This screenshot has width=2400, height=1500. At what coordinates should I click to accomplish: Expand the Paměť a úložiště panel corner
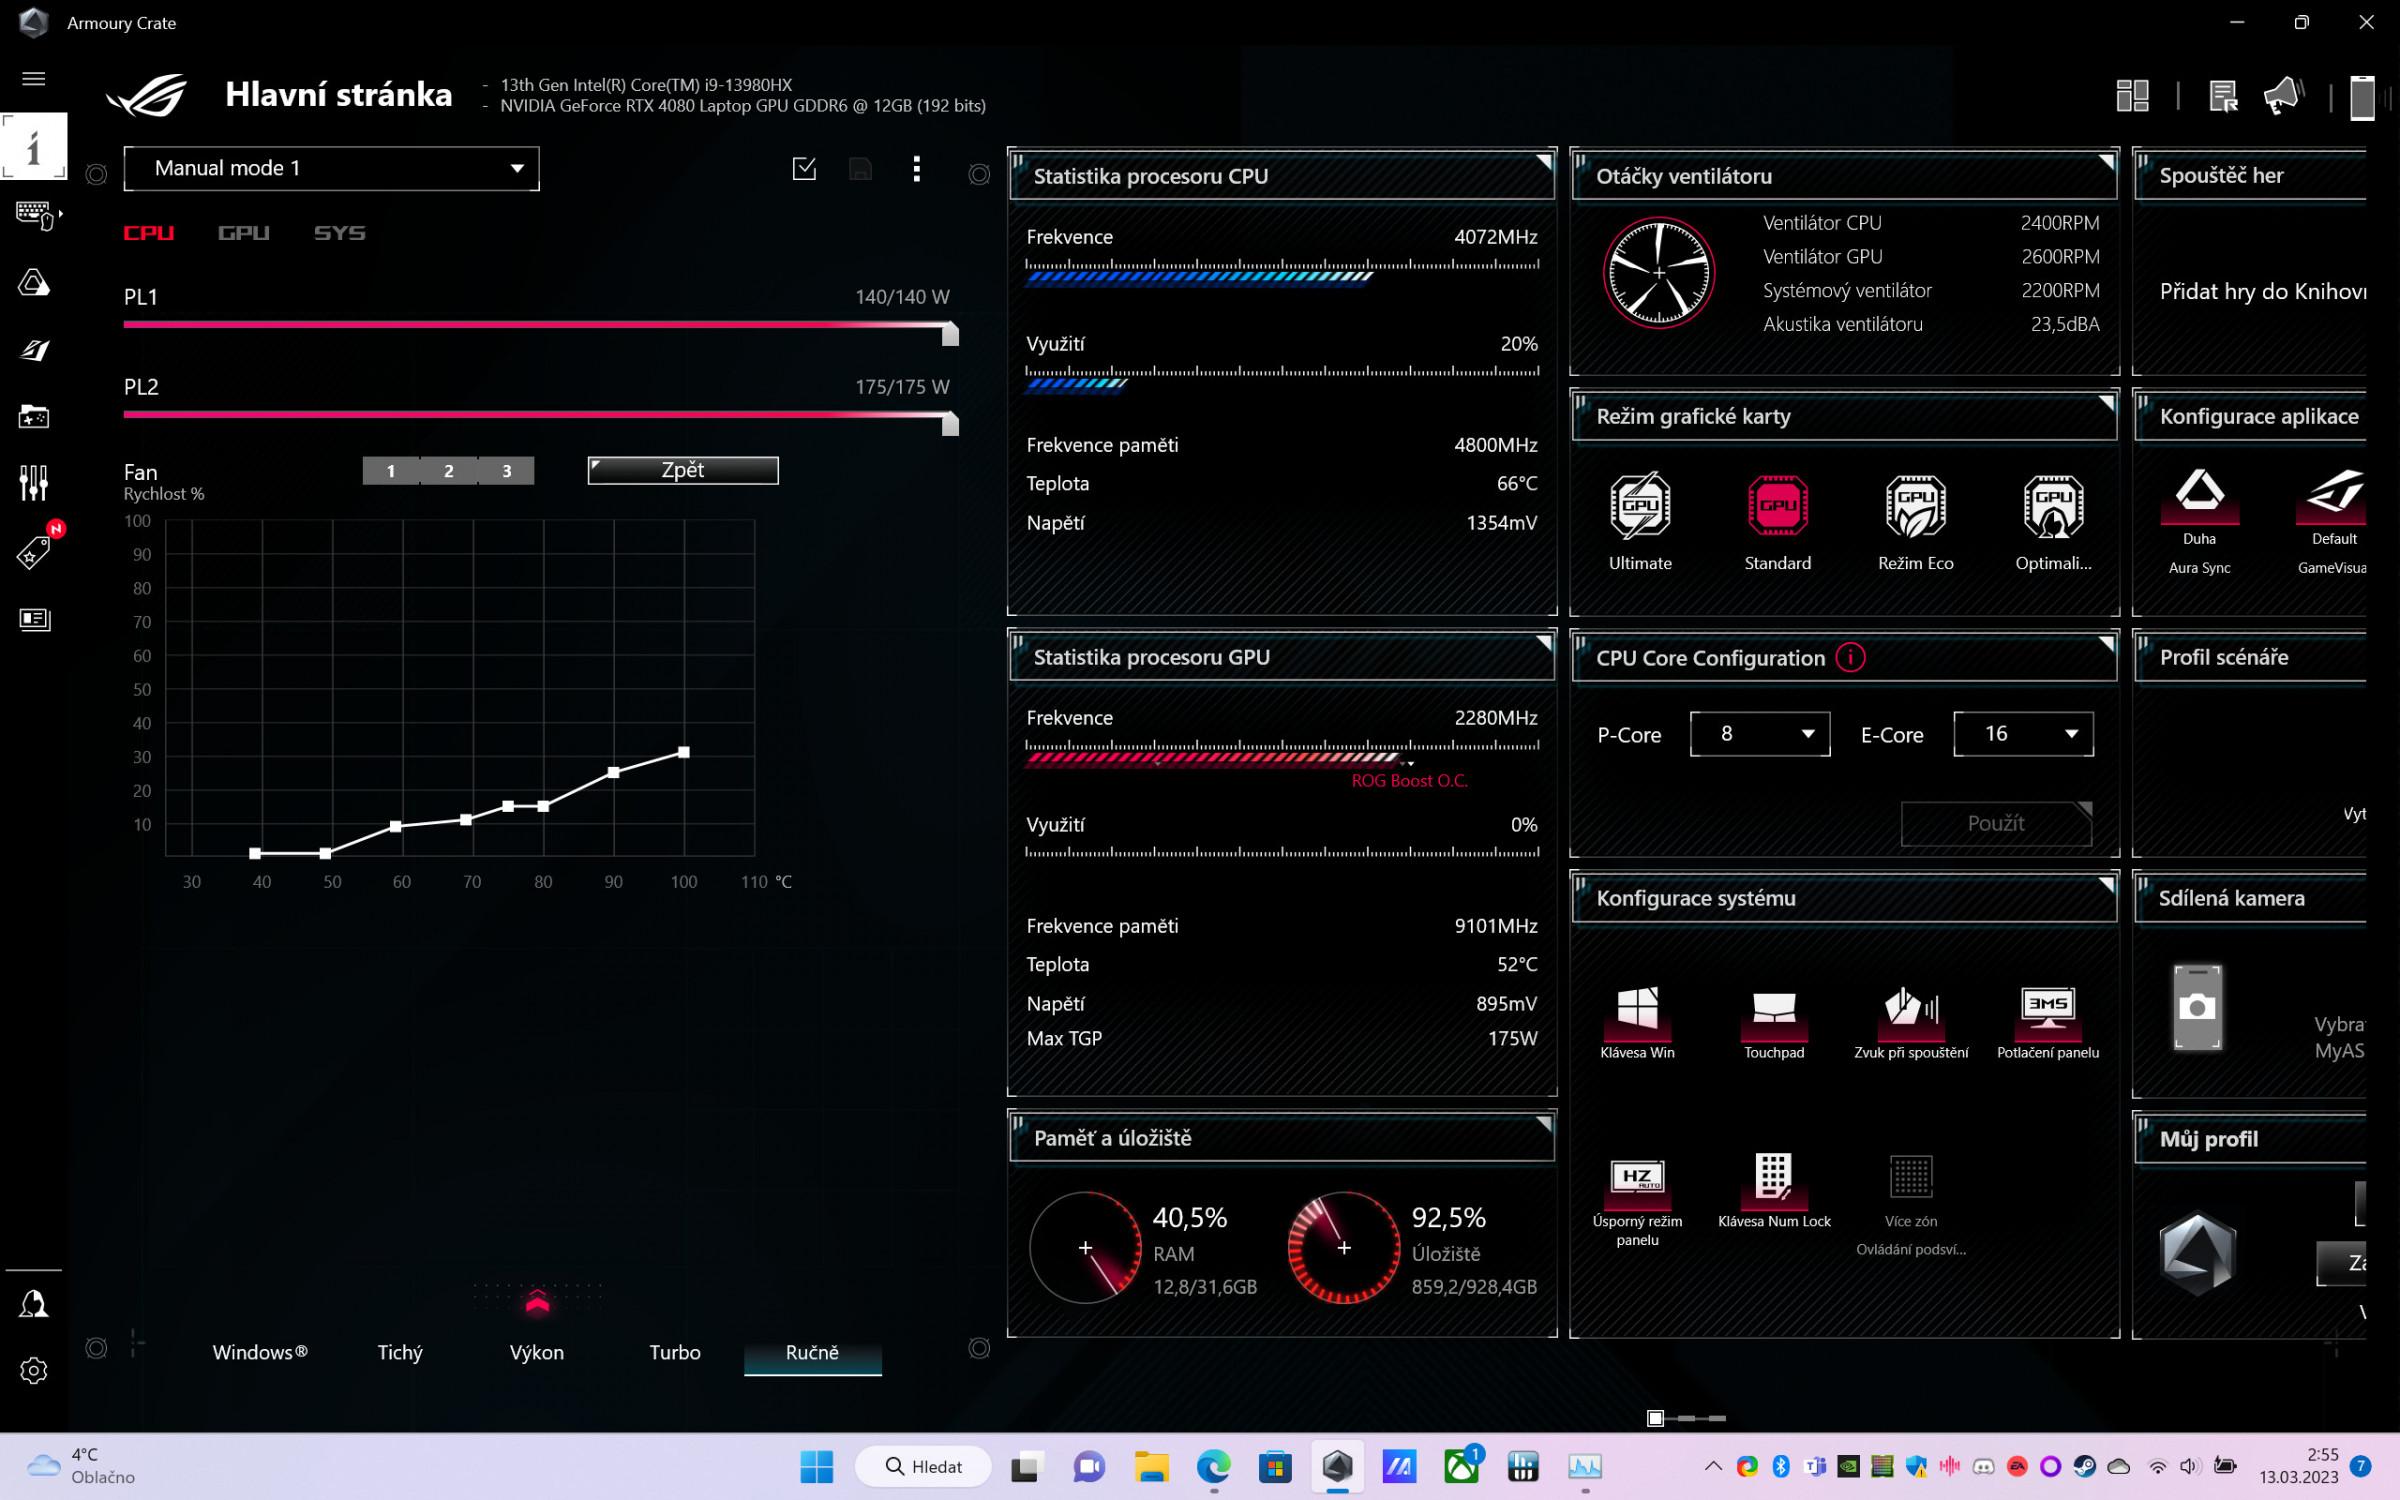[x=1544, y=1125]
